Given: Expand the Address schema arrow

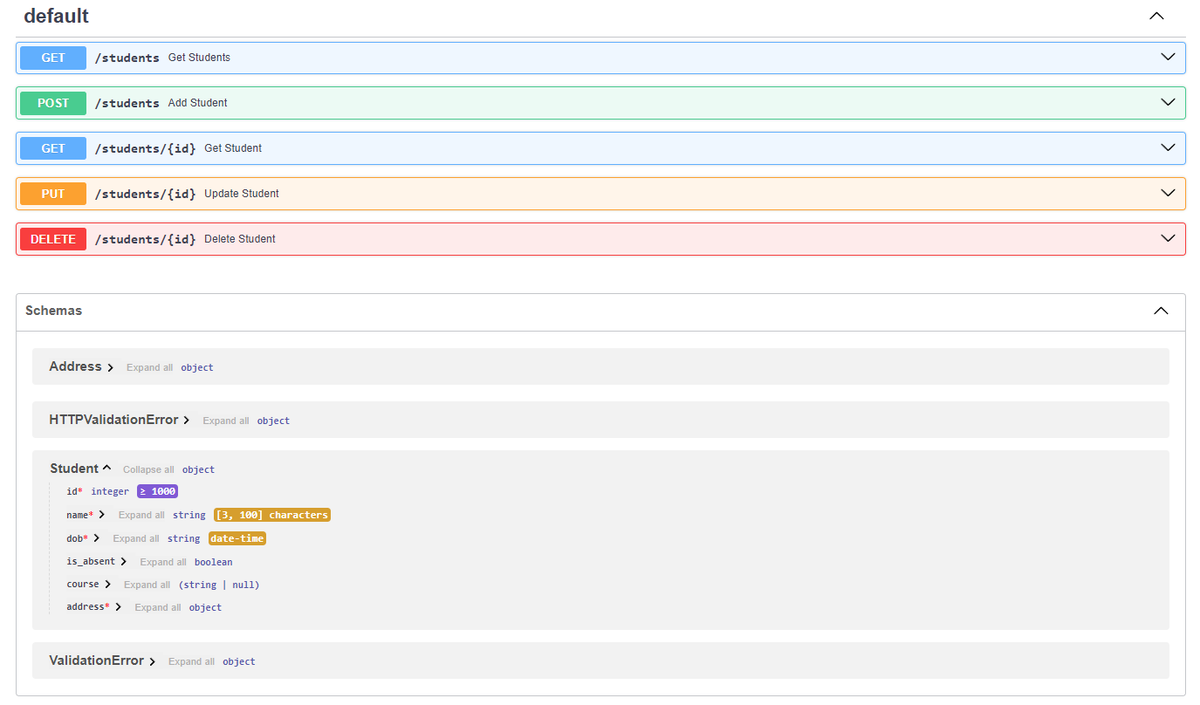Looking at the screenshot, I should point(110,368).
